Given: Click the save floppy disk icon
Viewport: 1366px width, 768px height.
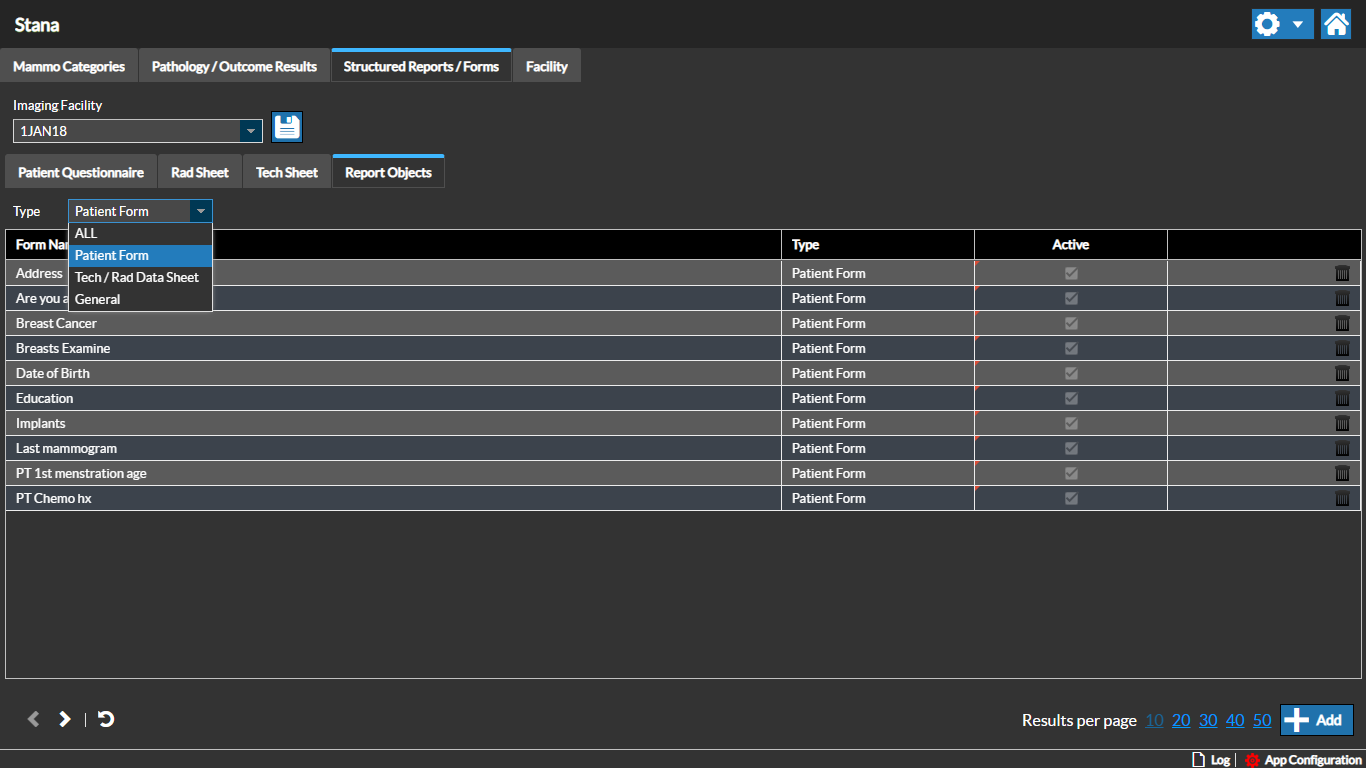Looking at the screenshot, I should [x=287, y=127].
